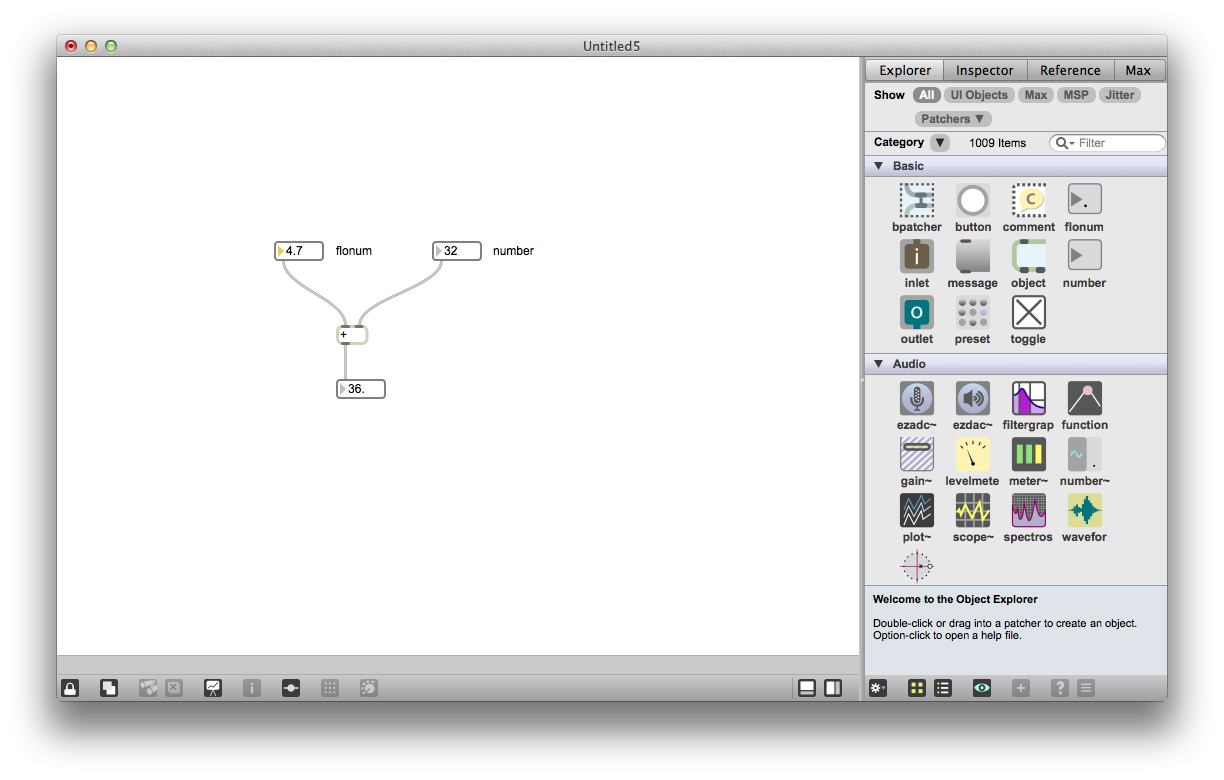Screen dimensions: 1224x780
Task: Select the ezadc~ microphone icon
Action: [917, 398]
